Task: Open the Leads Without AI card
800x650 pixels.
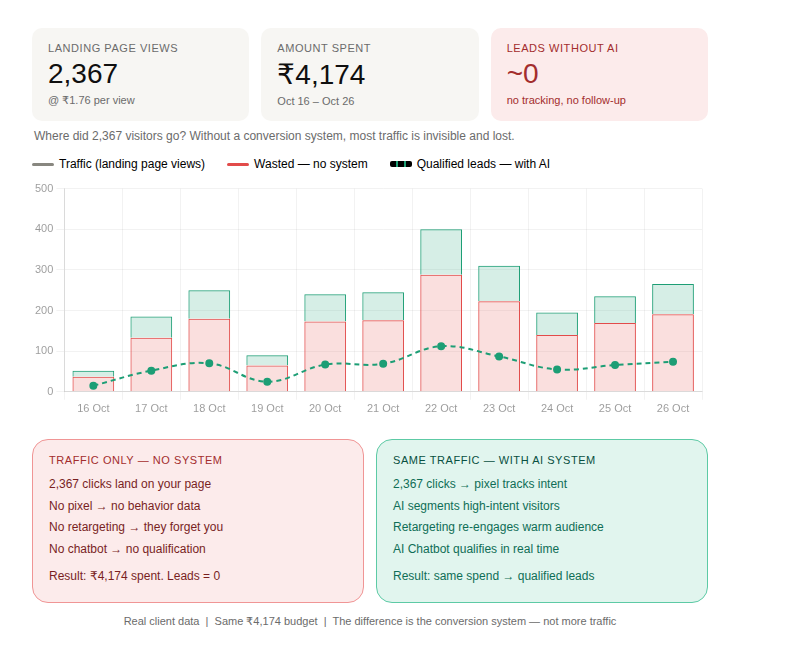Action: pos(599,74)
